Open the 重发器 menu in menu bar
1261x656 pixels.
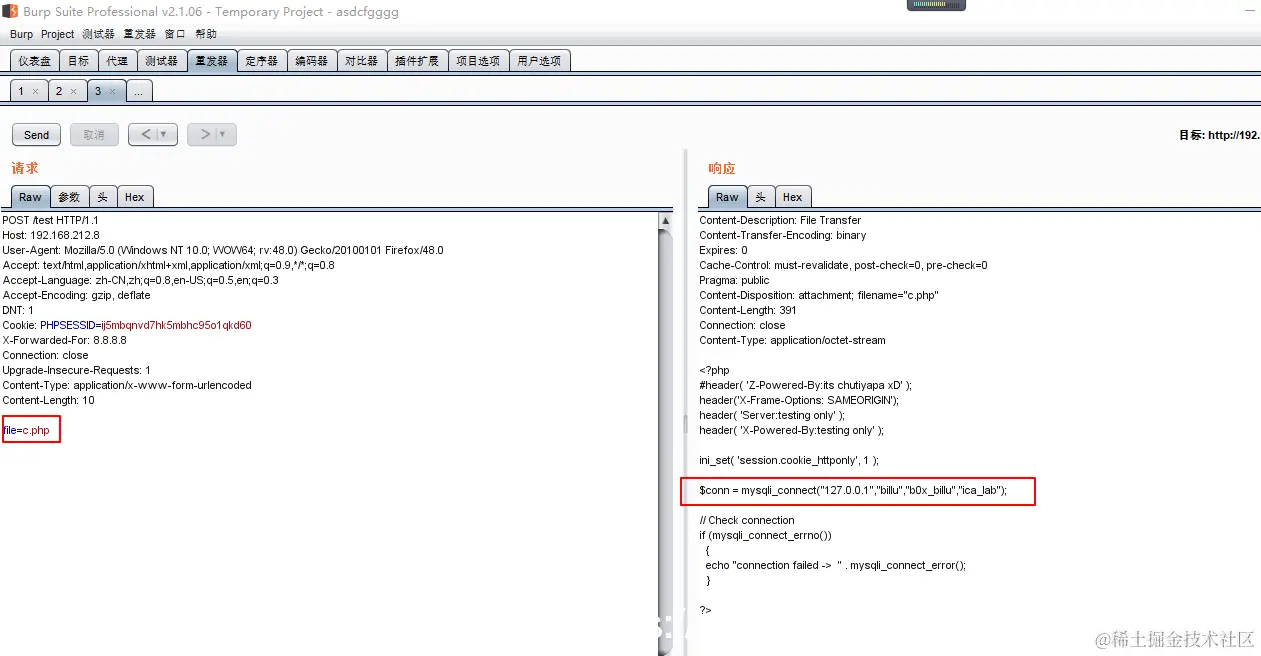click(140, 34)
